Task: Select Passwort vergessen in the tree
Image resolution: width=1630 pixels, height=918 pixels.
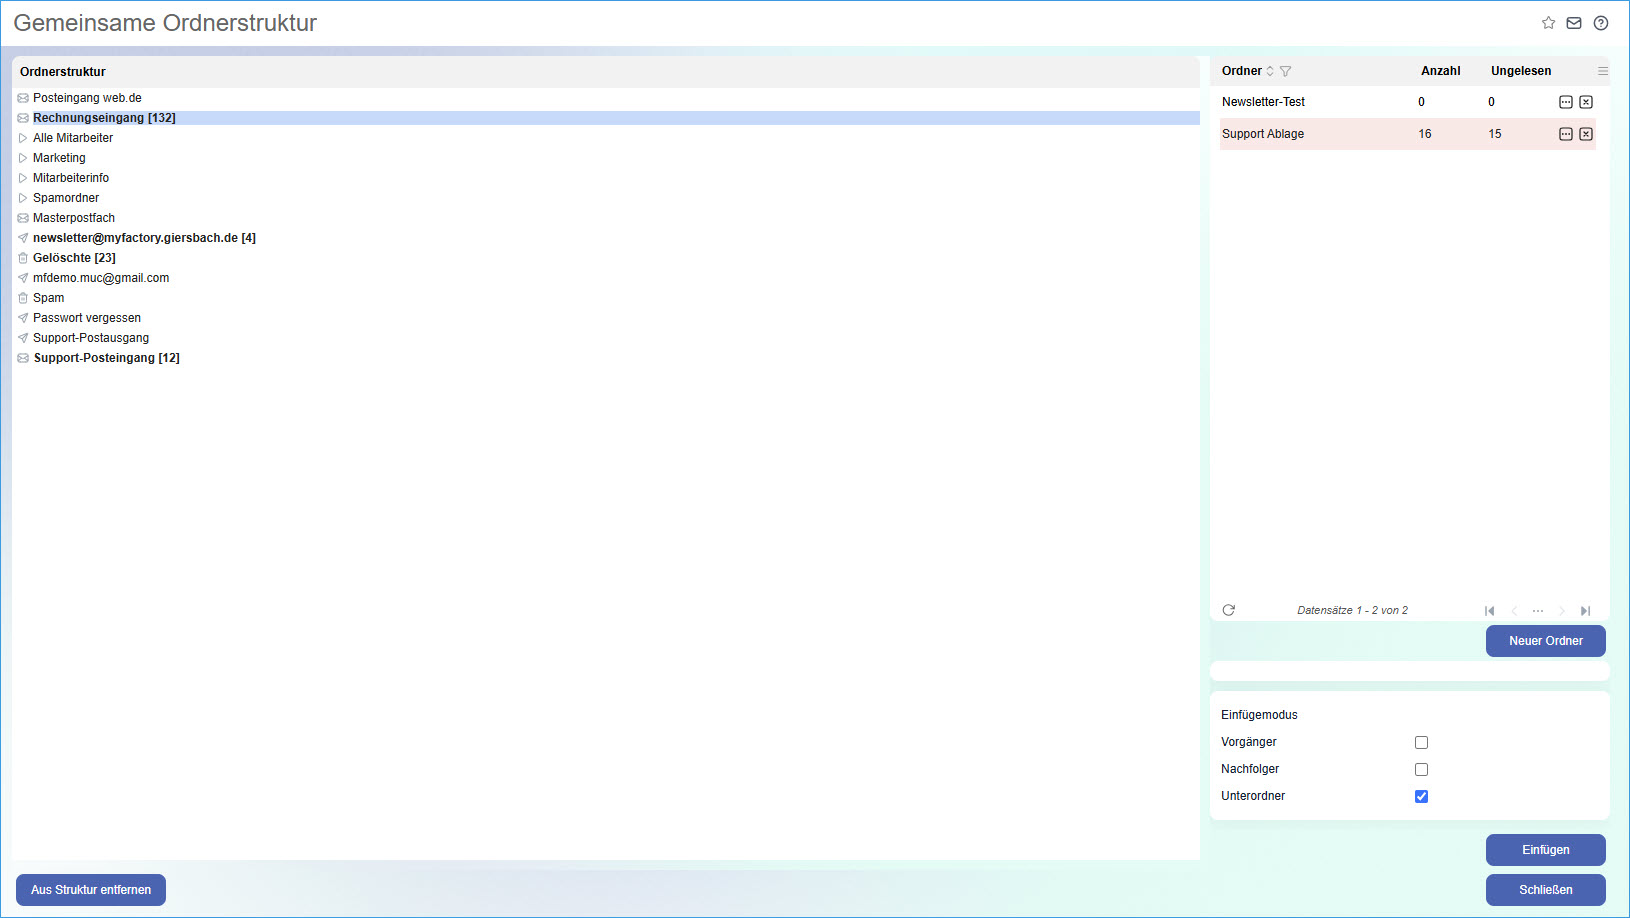Action: pos(87,318)
